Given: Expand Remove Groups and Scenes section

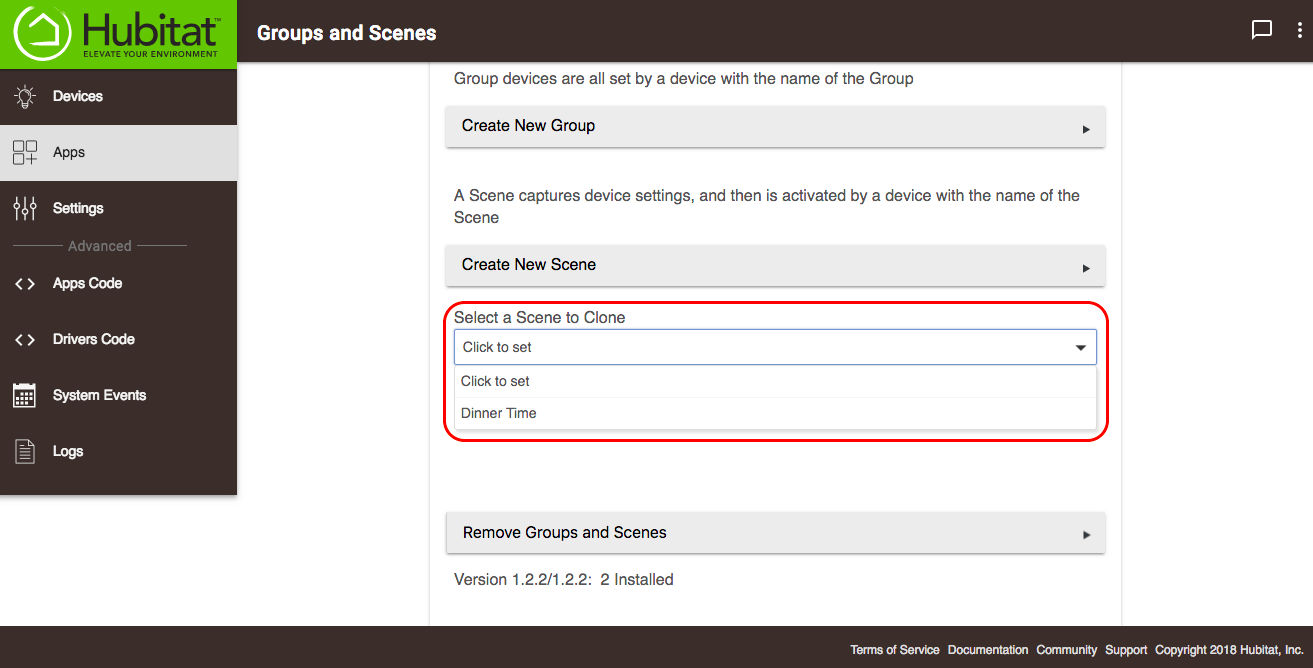Looking at the screenshot, I should pyautogui.click(x=775, y=533).
